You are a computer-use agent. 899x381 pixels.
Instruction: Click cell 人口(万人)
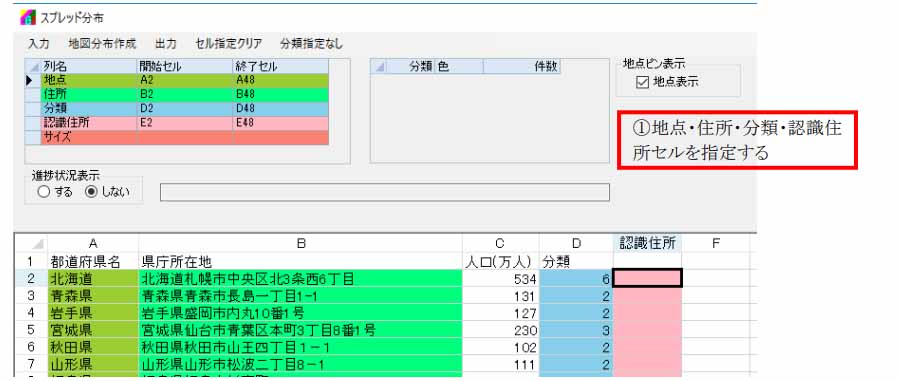click(x=501, y=262)
